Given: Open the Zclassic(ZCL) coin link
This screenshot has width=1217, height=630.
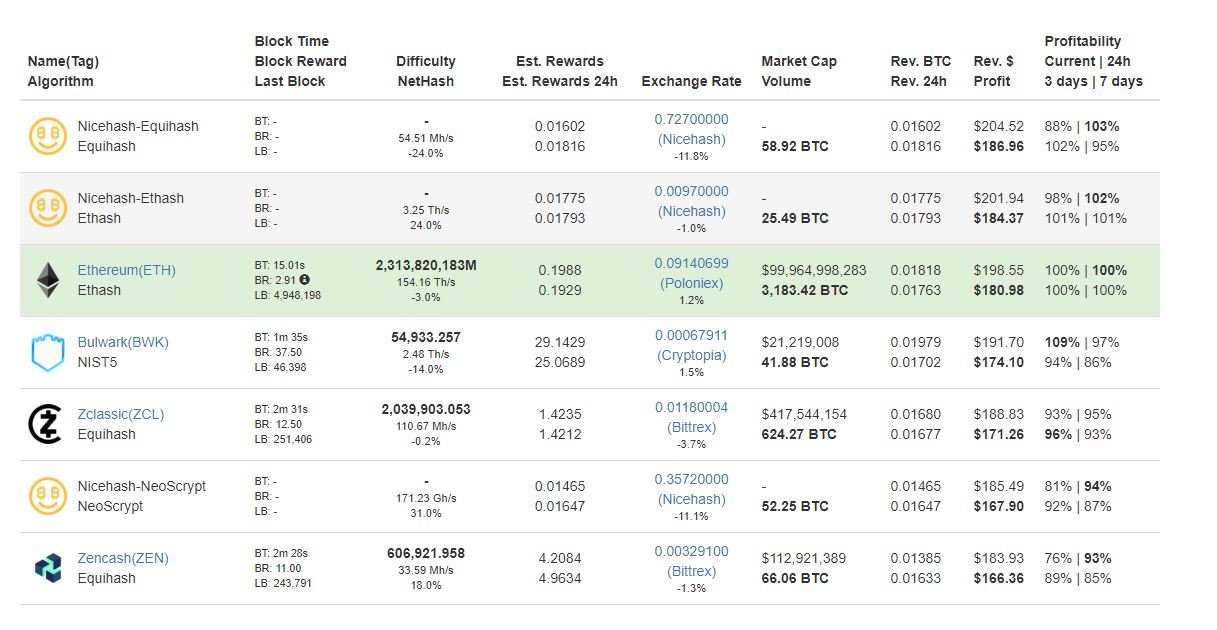Looking at the screenshot, I should [121, 414].
